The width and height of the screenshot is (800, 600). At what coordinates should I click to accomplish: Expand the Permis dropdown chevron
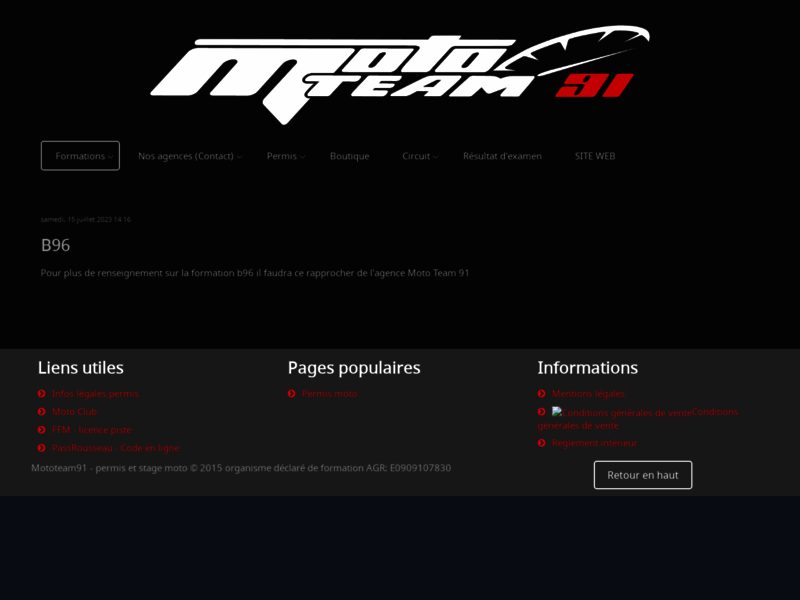[303, 157]
